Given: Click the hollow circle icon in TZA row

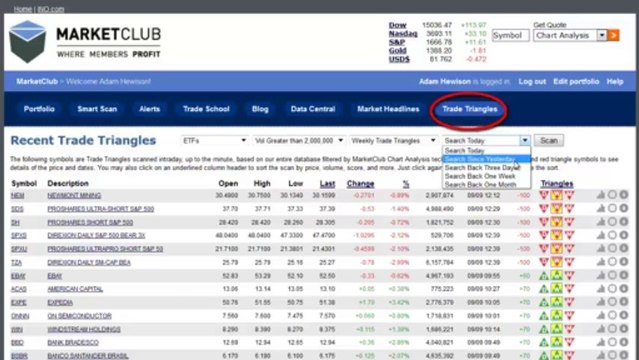Looking at the screenshot, I should [x=612, y=262].
